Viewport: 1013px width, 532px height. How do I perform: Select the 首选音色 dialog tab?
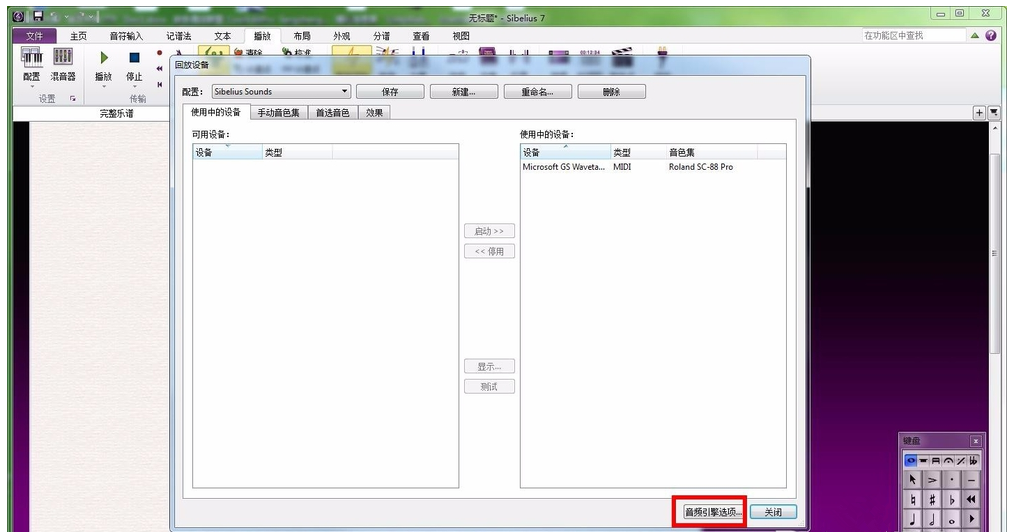[333, 112]
